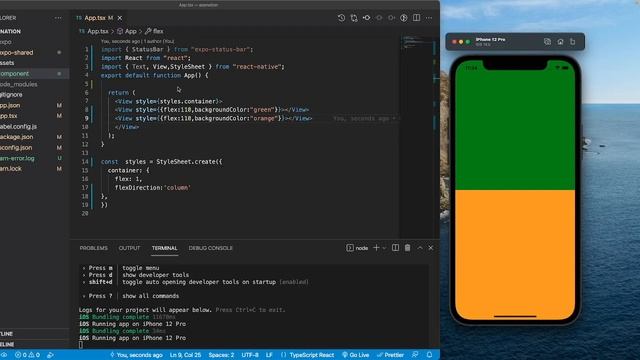Viewport: 640px width, 360px height.
Task: Open yarn.lock file
Action: coord(33,169)
